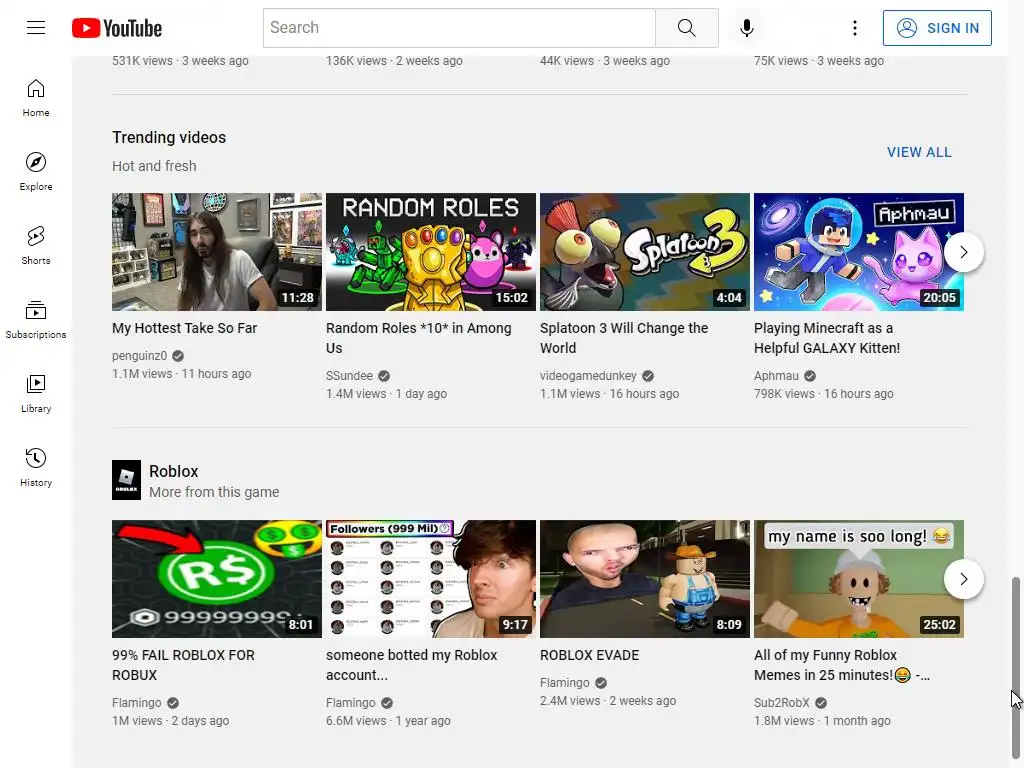Open someone botted my Roblox account thumbnail
This screenshot has height=768, width=1024.
[431, 579]
